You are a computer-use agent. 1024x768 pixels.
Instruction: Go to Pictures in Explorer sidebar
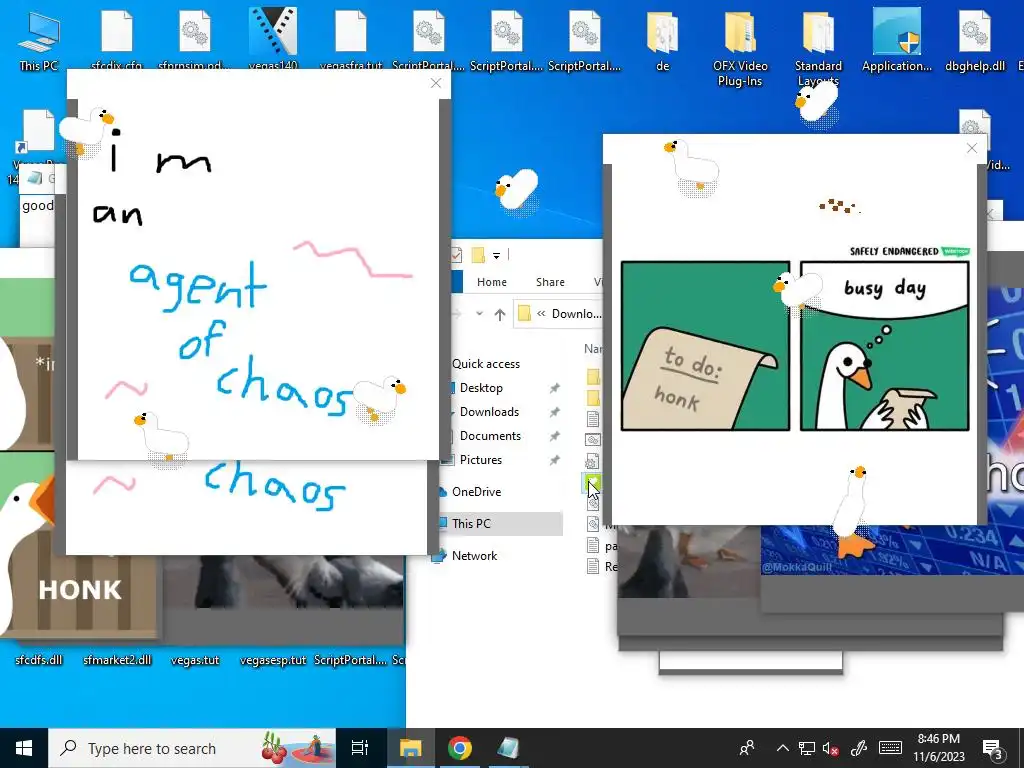481,460
